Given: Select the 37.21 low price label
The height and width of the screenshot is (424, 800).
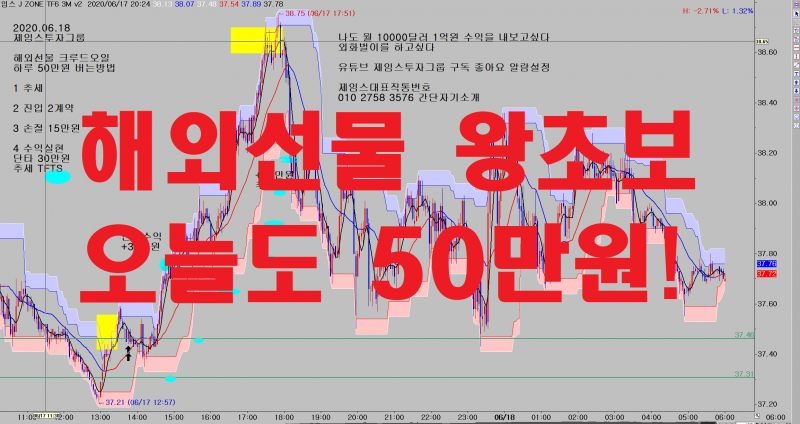Looking at the screenshot, I should [128, 401].
